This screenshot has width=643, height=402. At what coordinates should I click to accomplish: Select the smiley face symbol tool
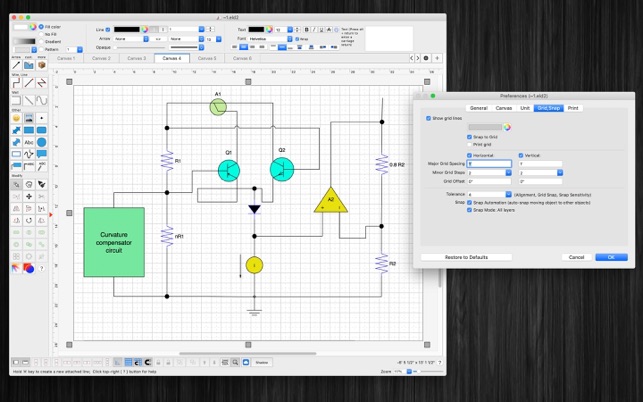[x=16, y=118]
